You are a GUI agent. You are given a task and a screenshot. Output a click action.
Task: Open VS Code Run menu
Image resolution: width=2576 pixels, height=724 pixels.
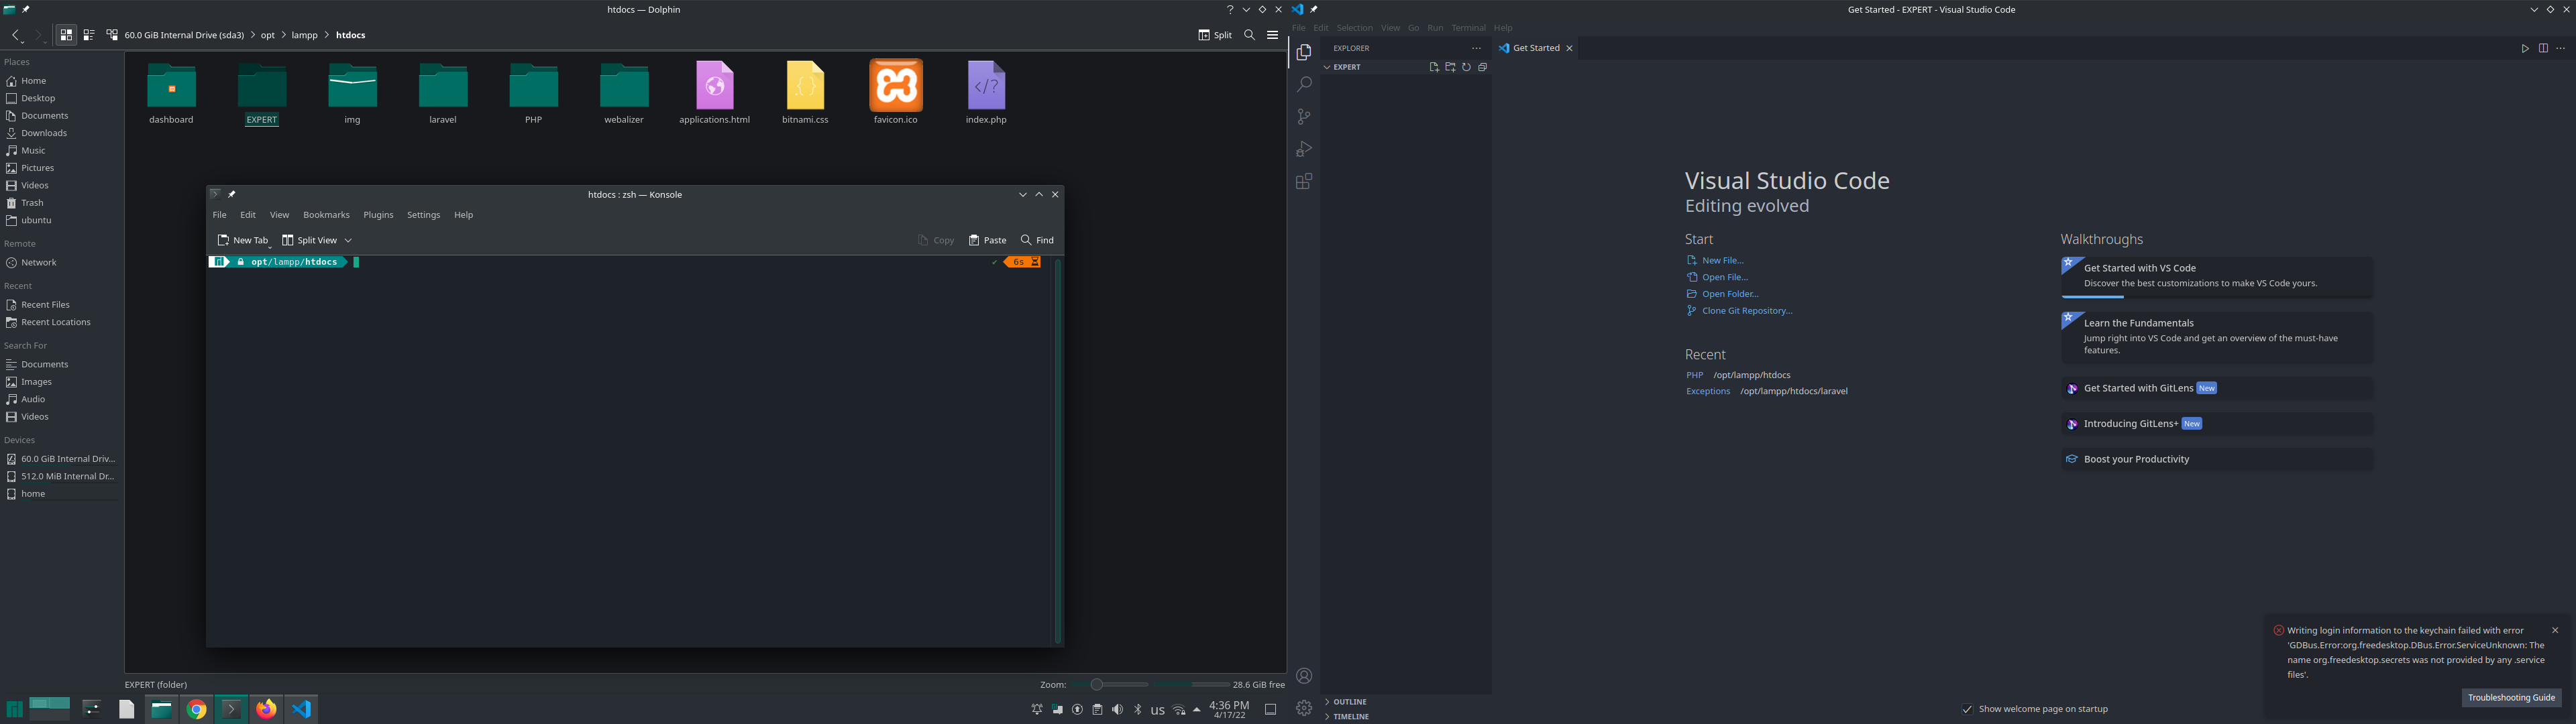[x=1435, y=28]
